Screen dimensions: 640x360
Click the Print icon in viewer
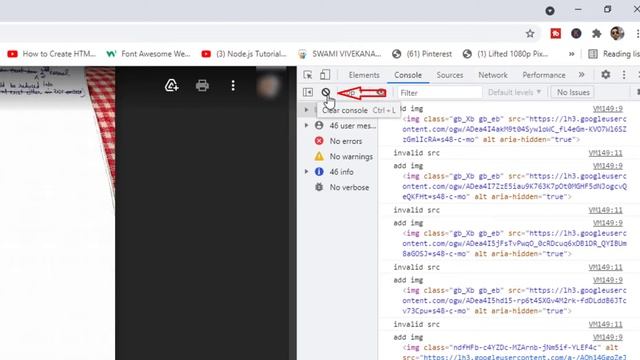[x=202, y=85]
